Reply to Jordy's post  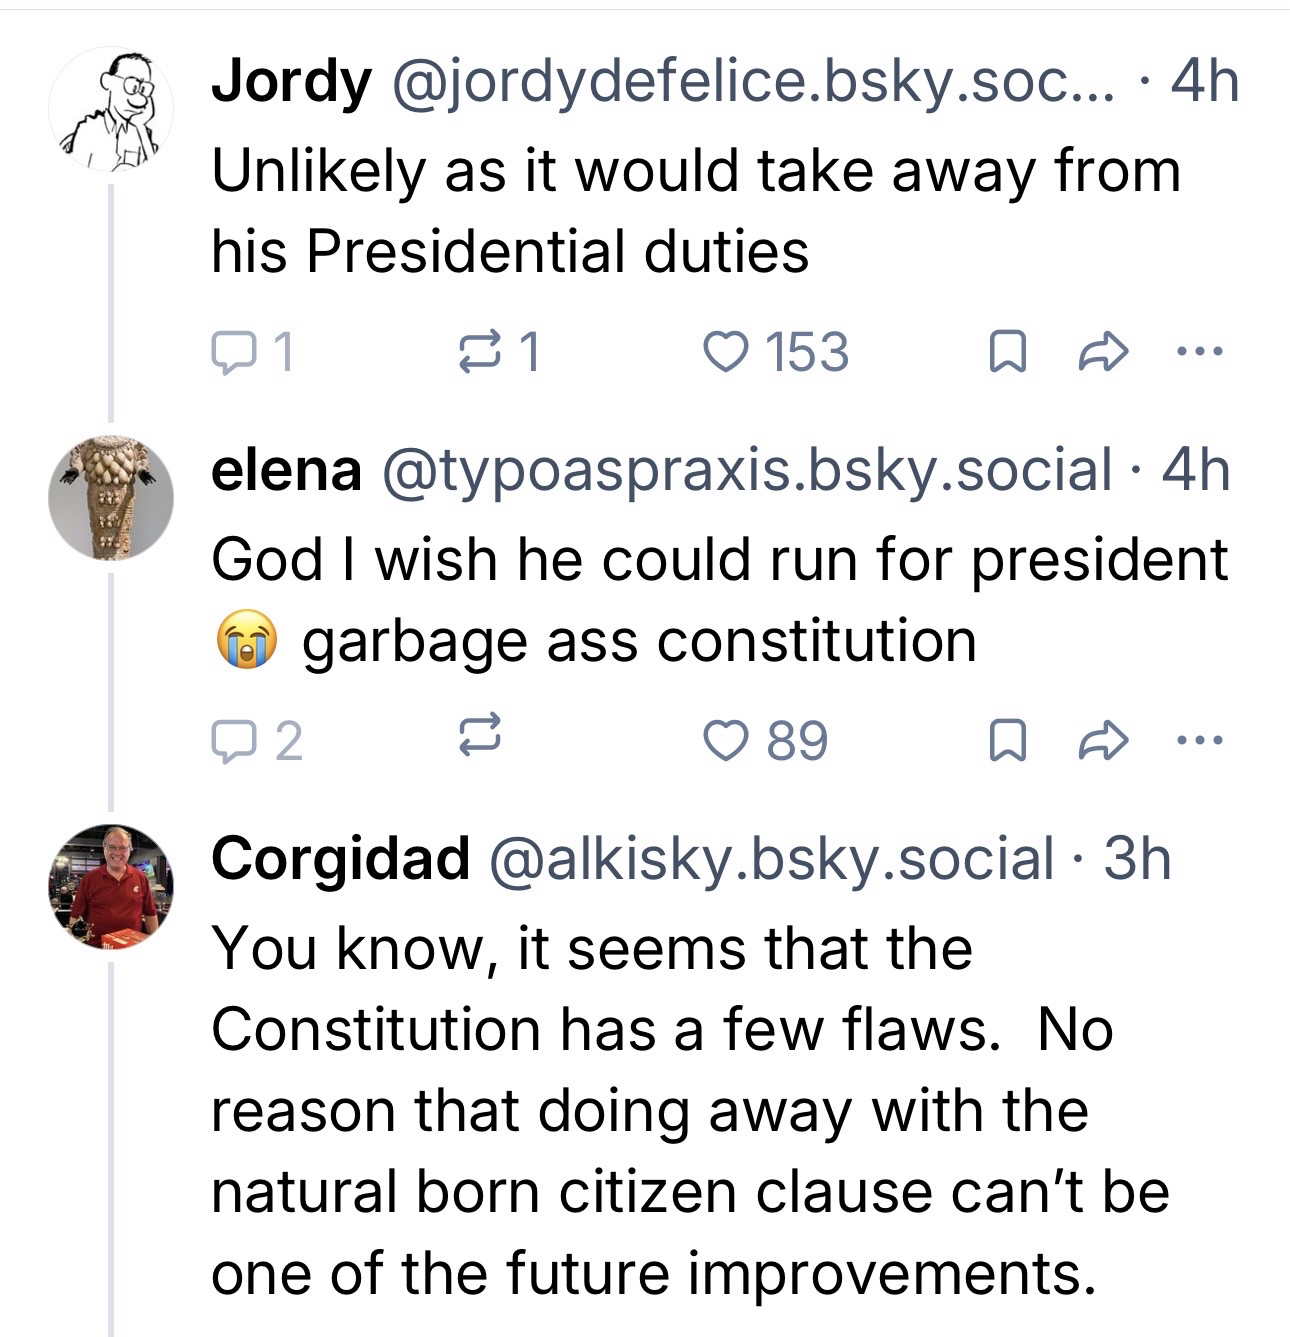click(x=232, y=352)
